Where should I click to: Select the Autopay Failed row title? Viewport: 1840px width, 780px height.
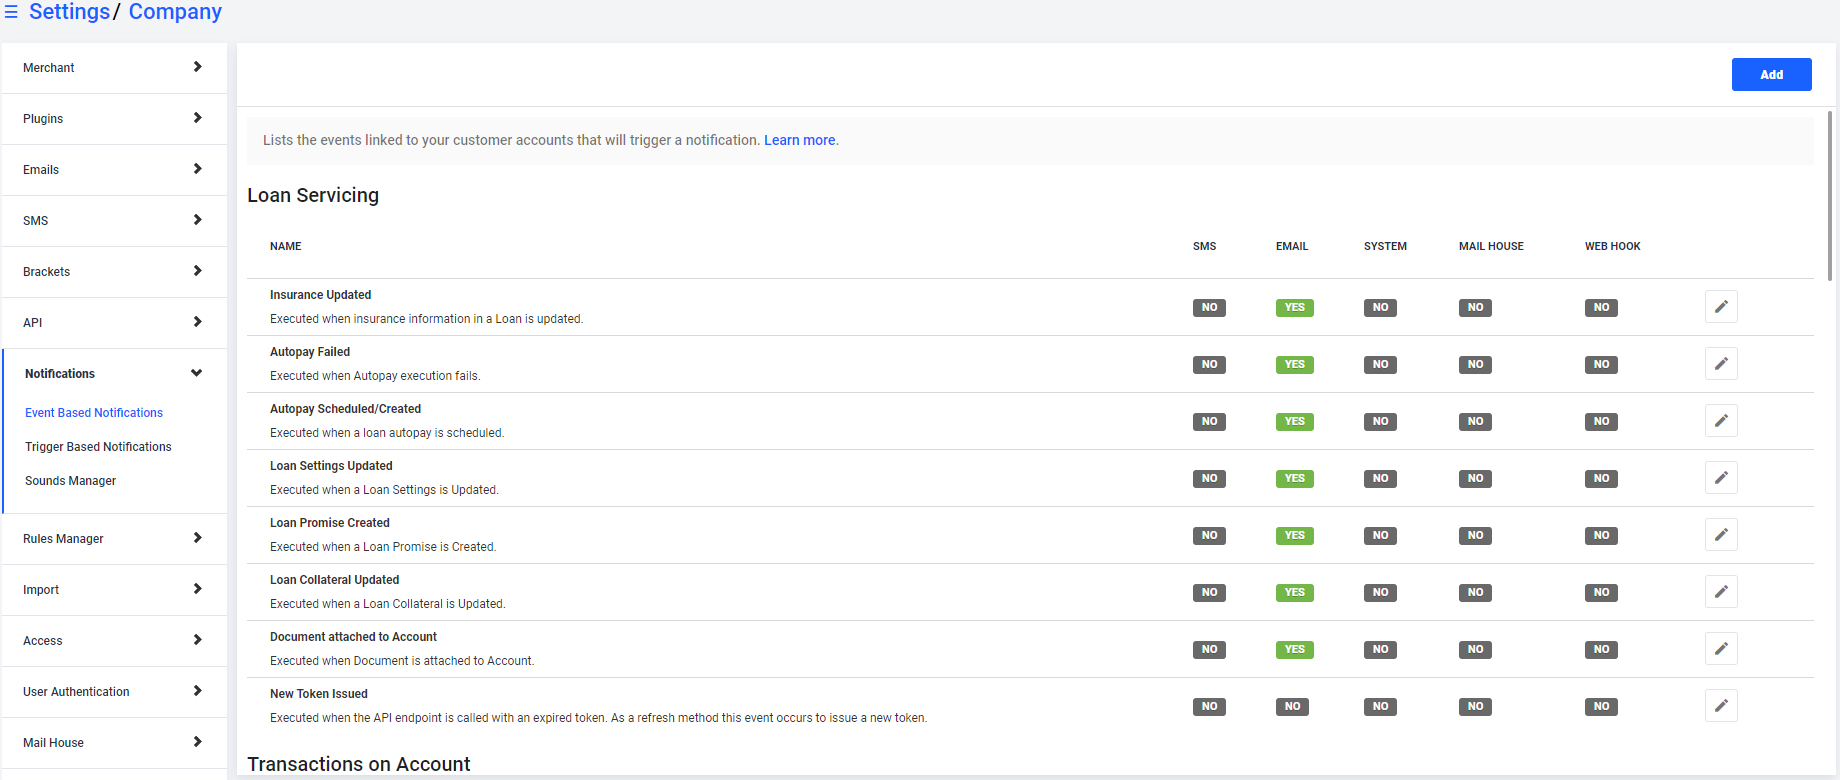click(310, 352)
